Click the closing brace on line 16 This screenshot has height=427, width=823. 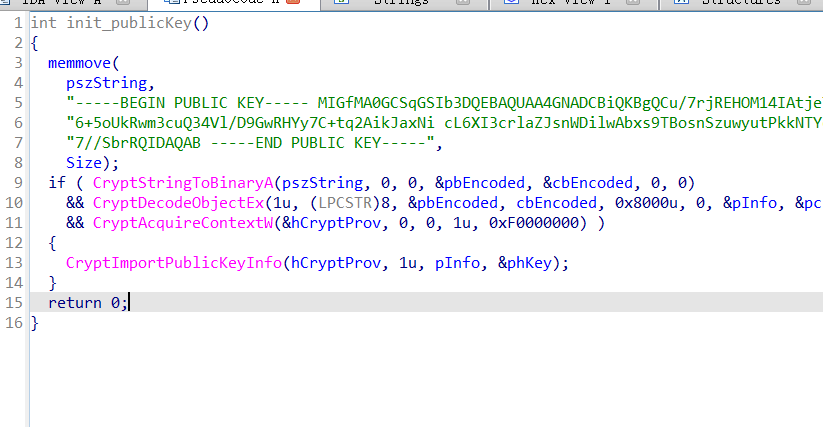click(35, 323)
